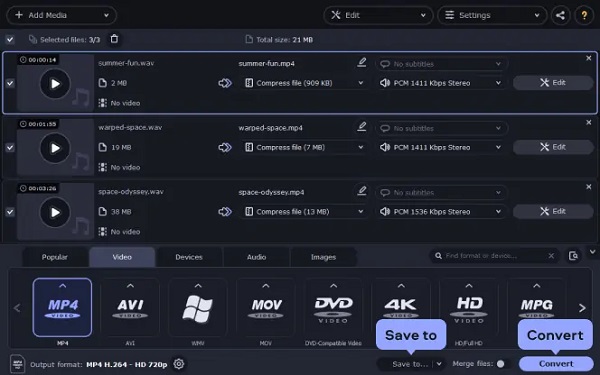Collapse the format panel chevron

click(593, 252)
